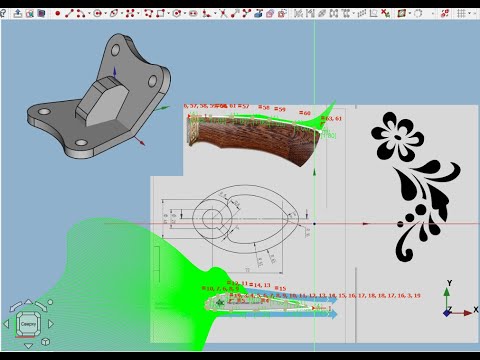Select the Create B-spline tool
This screenshot has width=480, height=360.
(130, 14)
